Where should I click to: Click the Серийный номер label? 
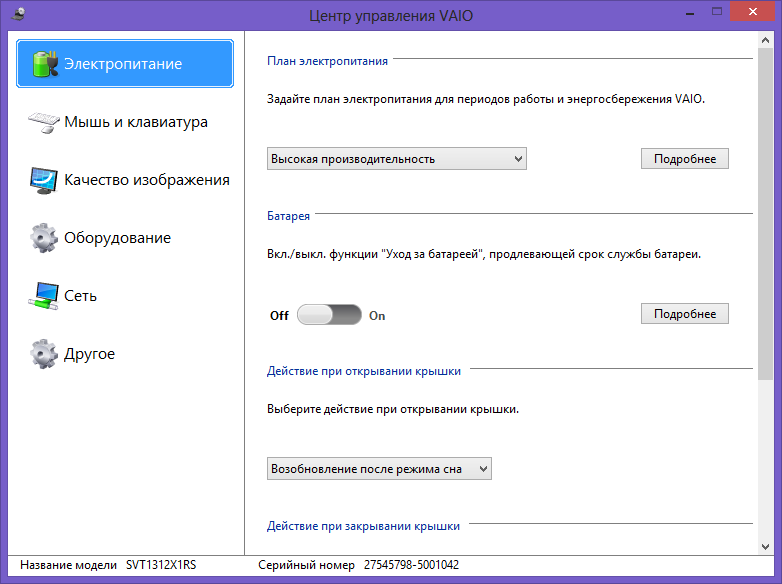(306, 565)
